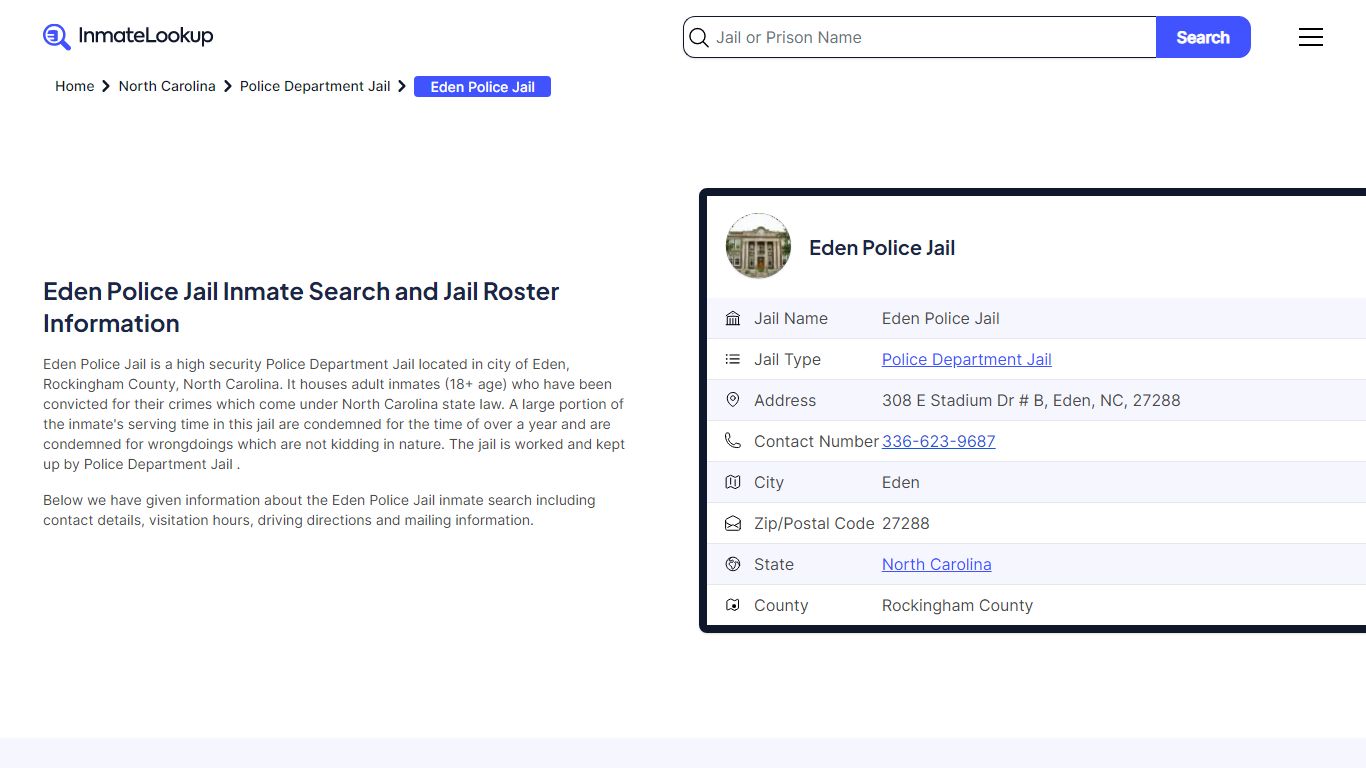
Task: Click the bank icon beside Jail Name
Action: [733, 318]
